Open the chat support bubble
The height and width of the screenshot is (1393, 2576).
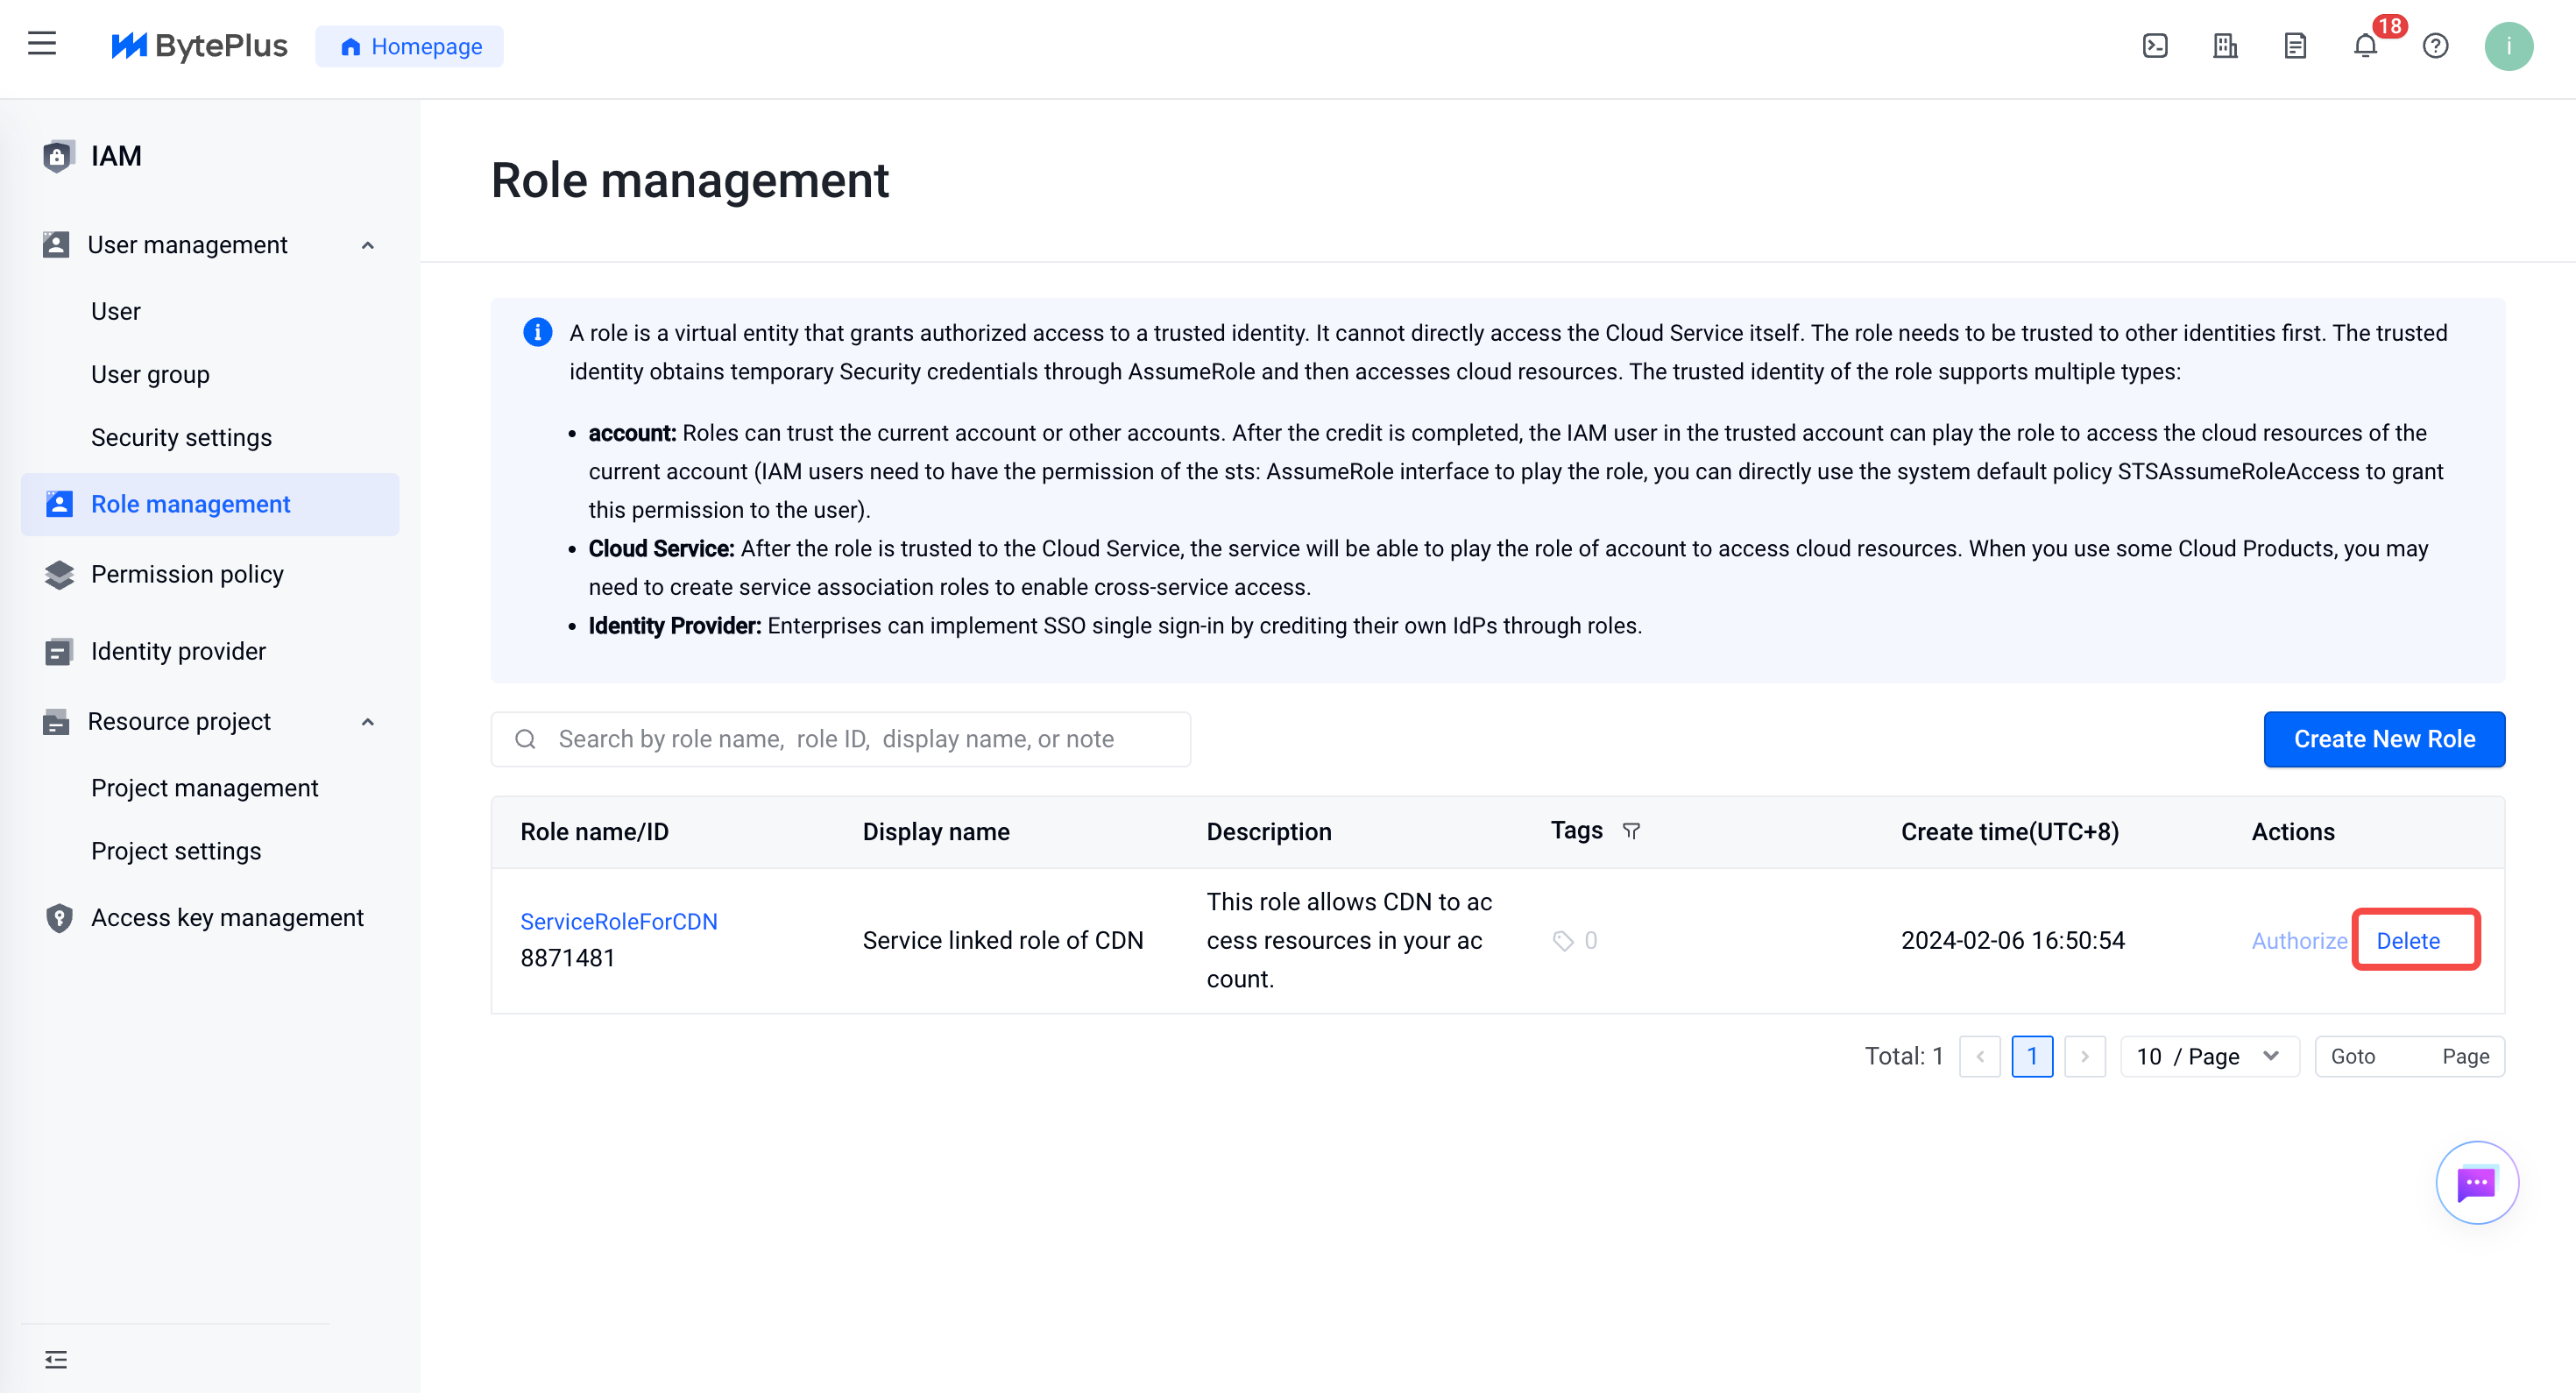pos(2476,1182)
